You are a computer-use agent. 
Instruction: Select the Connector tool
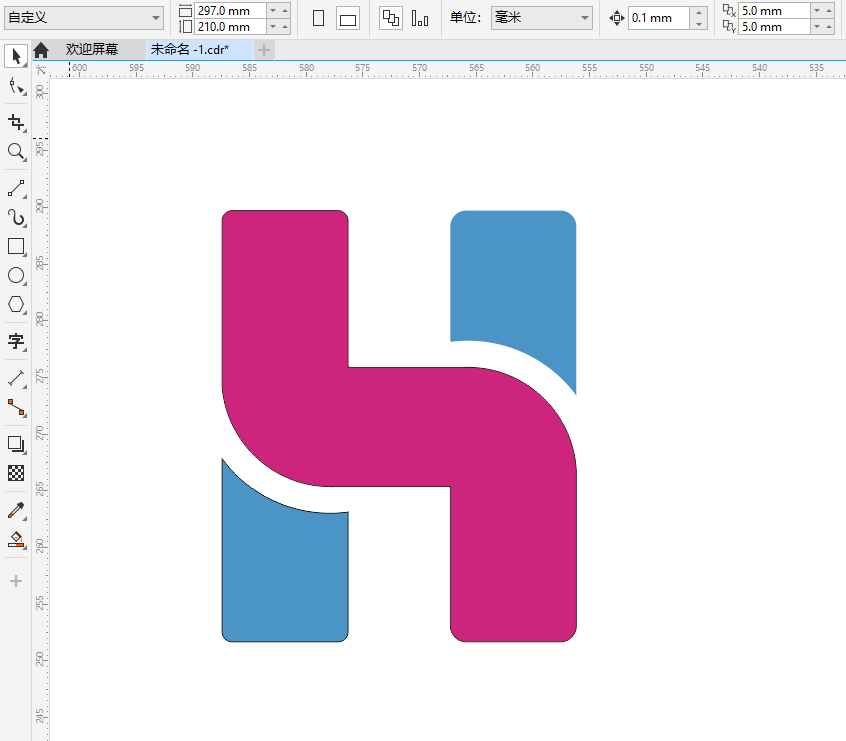(x=16, y=407)
